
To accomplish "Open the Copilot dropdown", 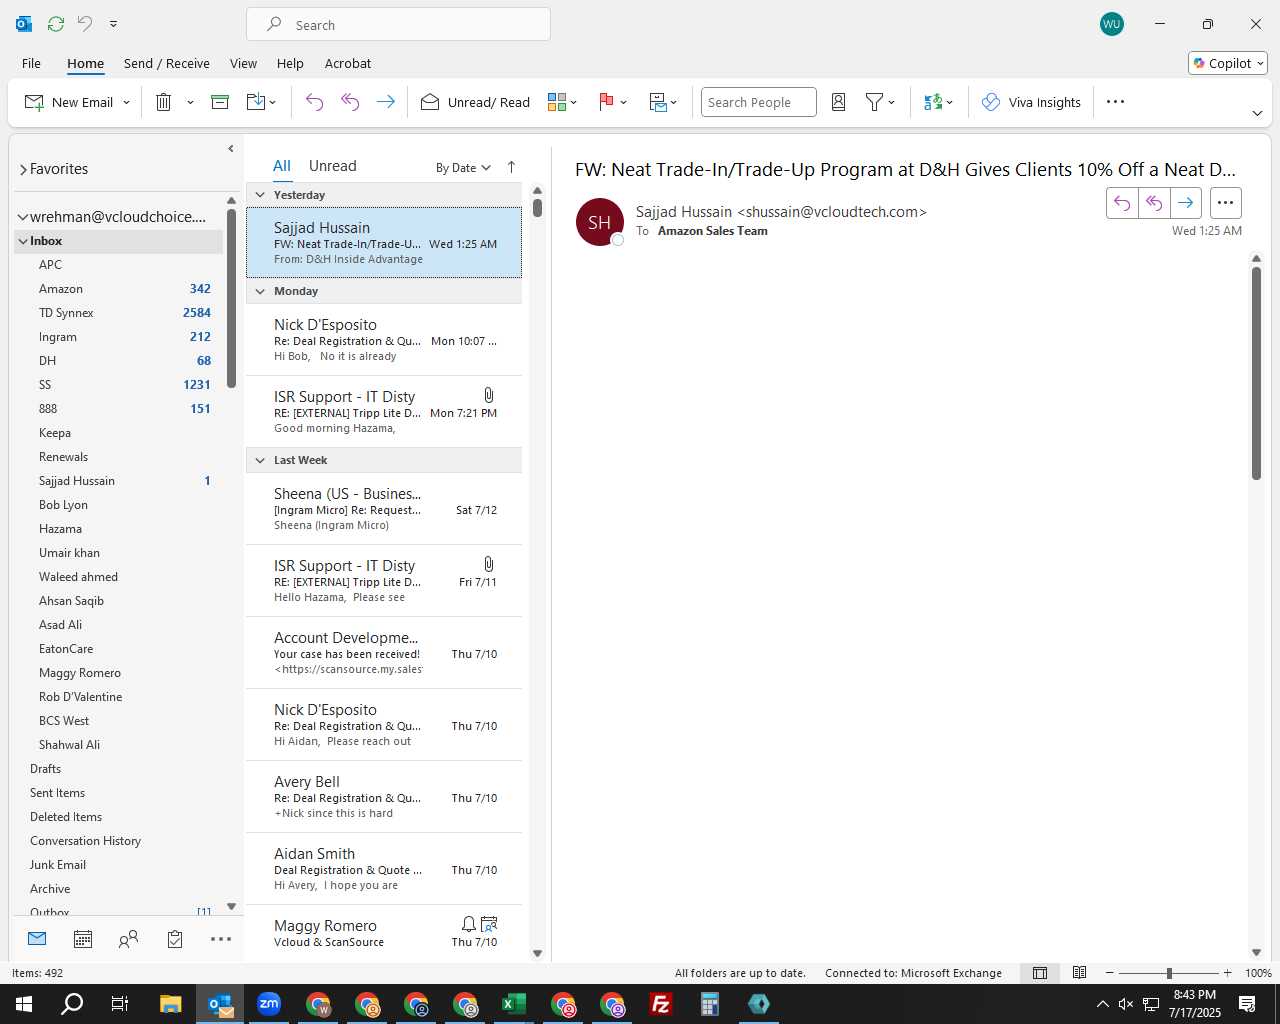I will pyautogui.click(x=1228, y=63).
